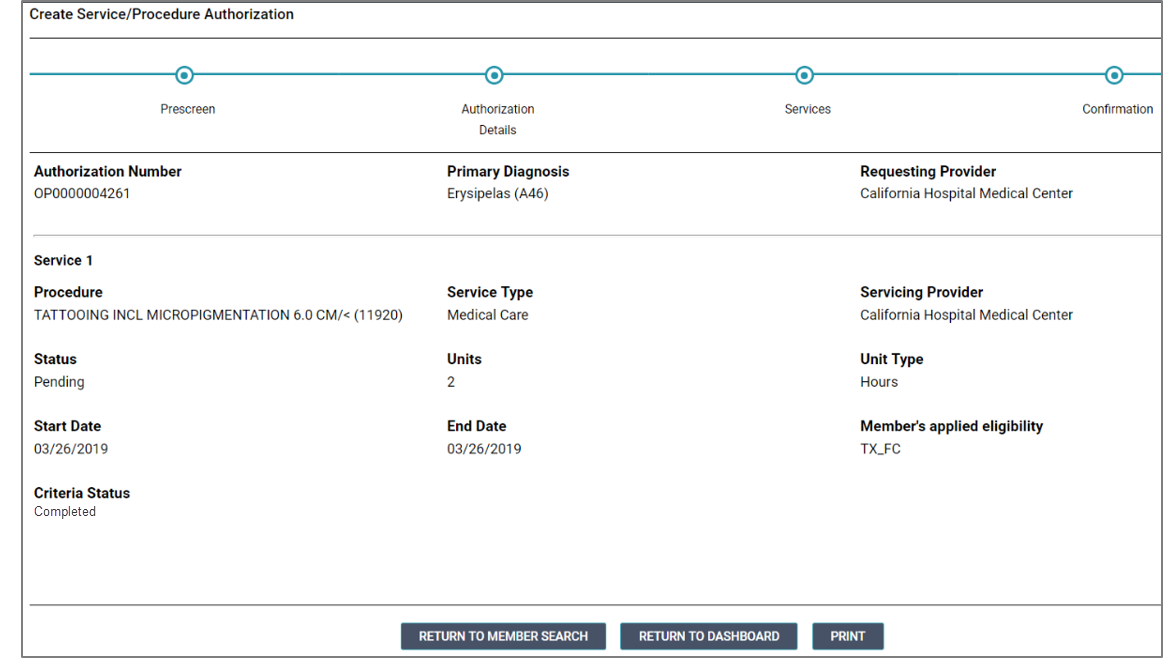Click the Authorization Details step circle
Viewport: 1163px width, 658px height.
pyautogui.click(x=494, y=75)
